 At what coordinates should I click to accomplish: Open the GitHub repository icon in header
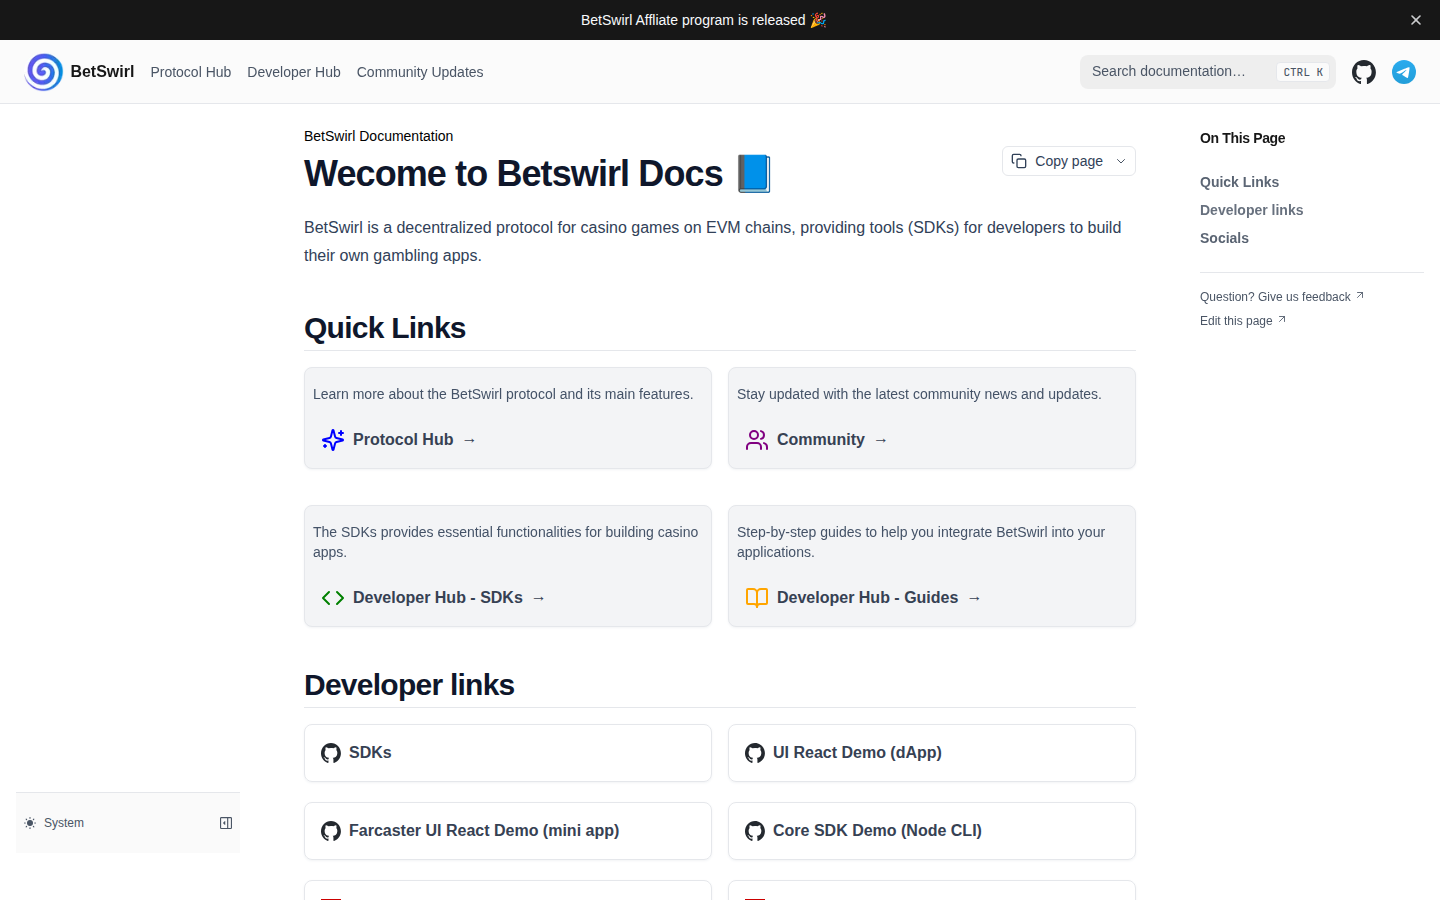1364,72
